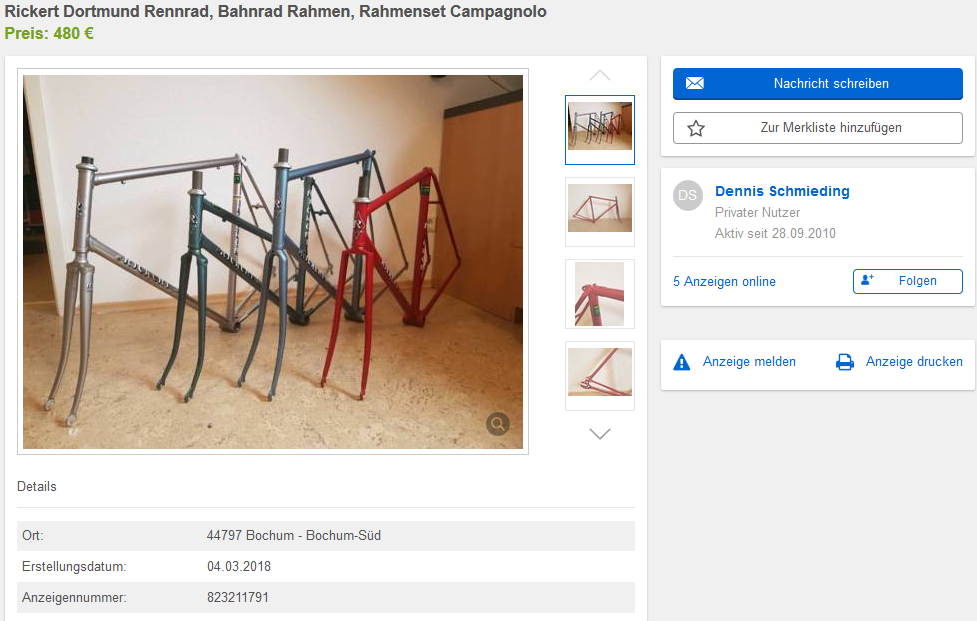View the seller's 5 Anzeigen online
This screenshot has width=977, height=621.
724,282
